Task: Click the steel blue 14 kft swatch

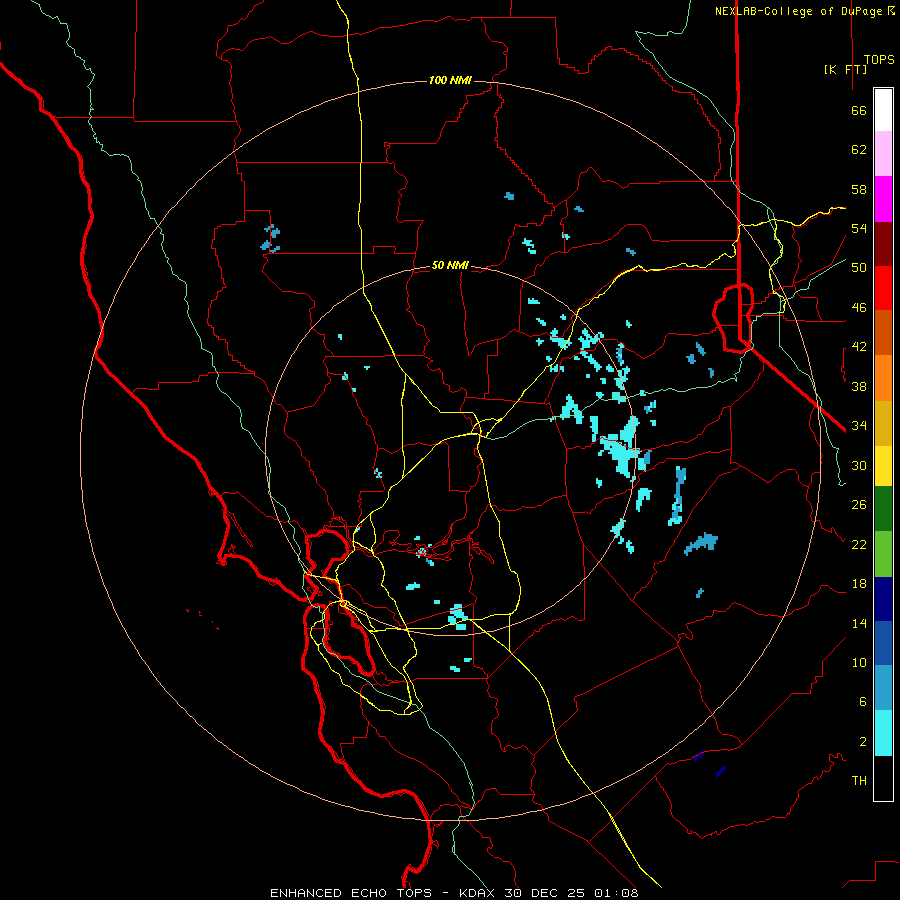Action: (x=883, y=687)
